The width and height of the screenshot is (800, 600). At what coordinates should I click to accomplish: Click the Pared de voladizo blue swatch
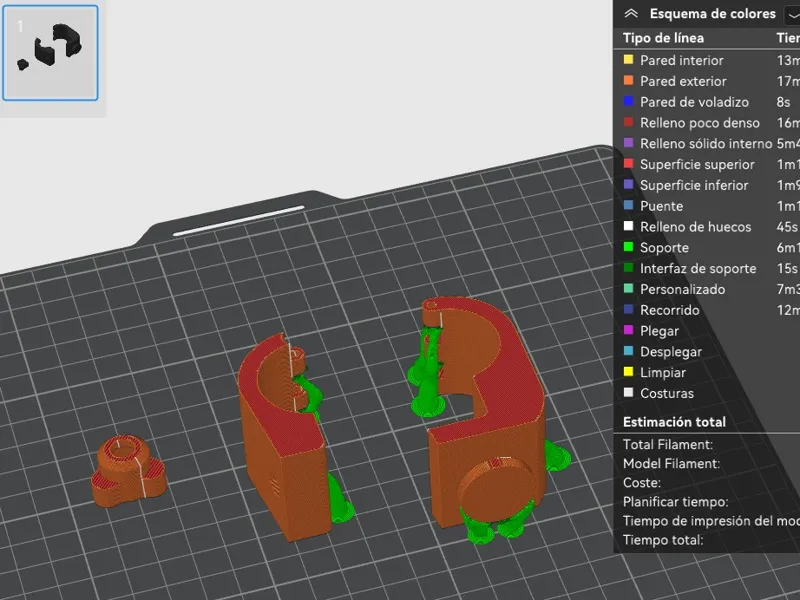(629, 102)
